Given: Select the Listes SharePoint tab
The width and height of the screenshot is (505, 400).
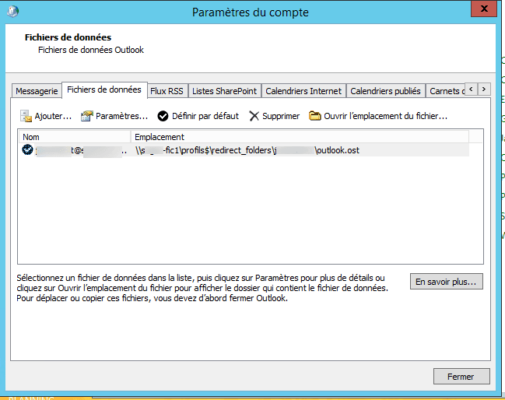Looking at the screenshot, I should click(224, 91).
